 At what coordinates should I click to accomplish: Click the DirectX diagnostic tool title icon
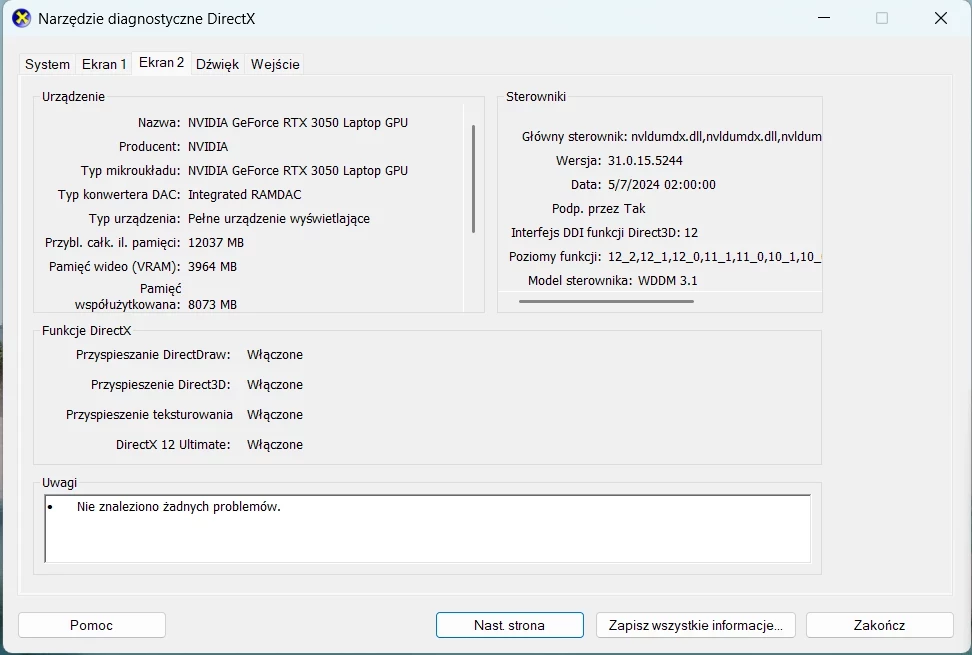tap(22, 18)
